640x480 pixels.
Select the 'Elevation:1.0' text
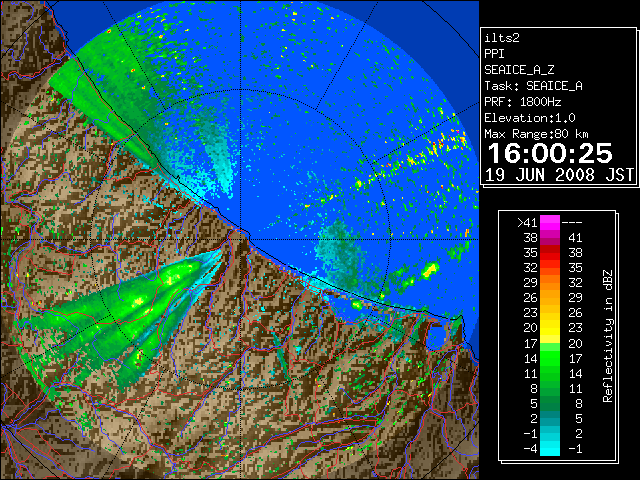coord(530,118)
